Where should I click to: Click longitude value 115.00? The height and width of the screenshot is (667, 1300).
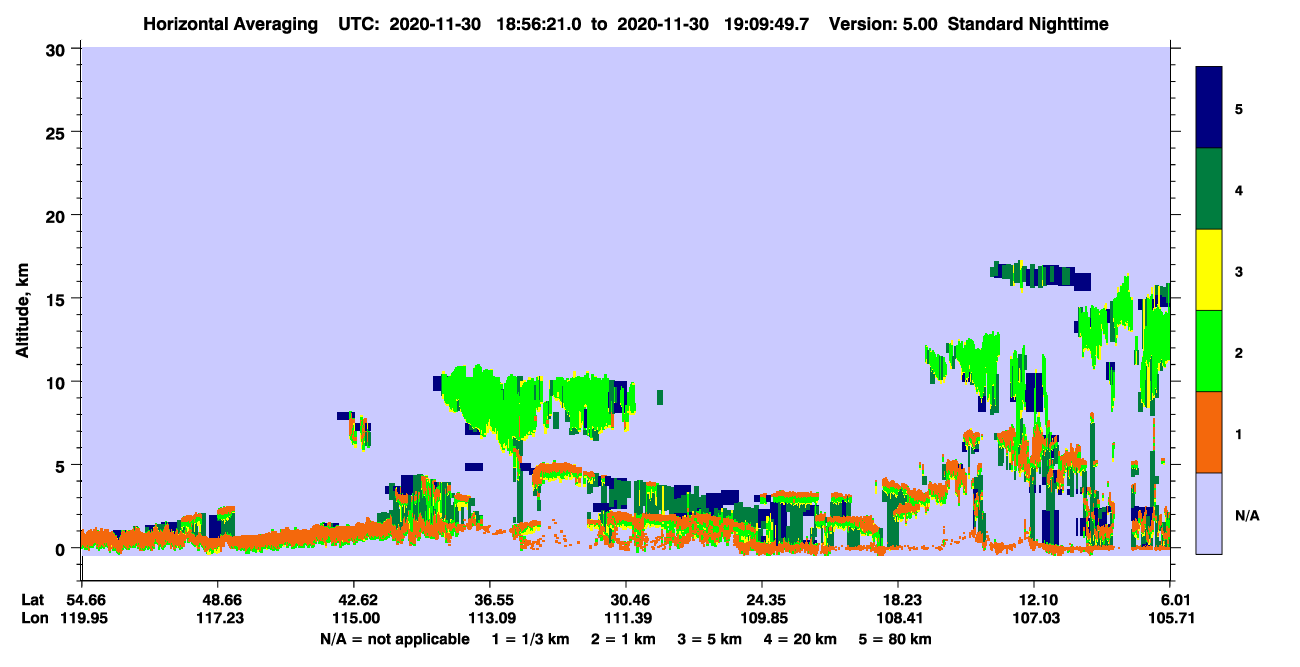[x=354, y=618]
